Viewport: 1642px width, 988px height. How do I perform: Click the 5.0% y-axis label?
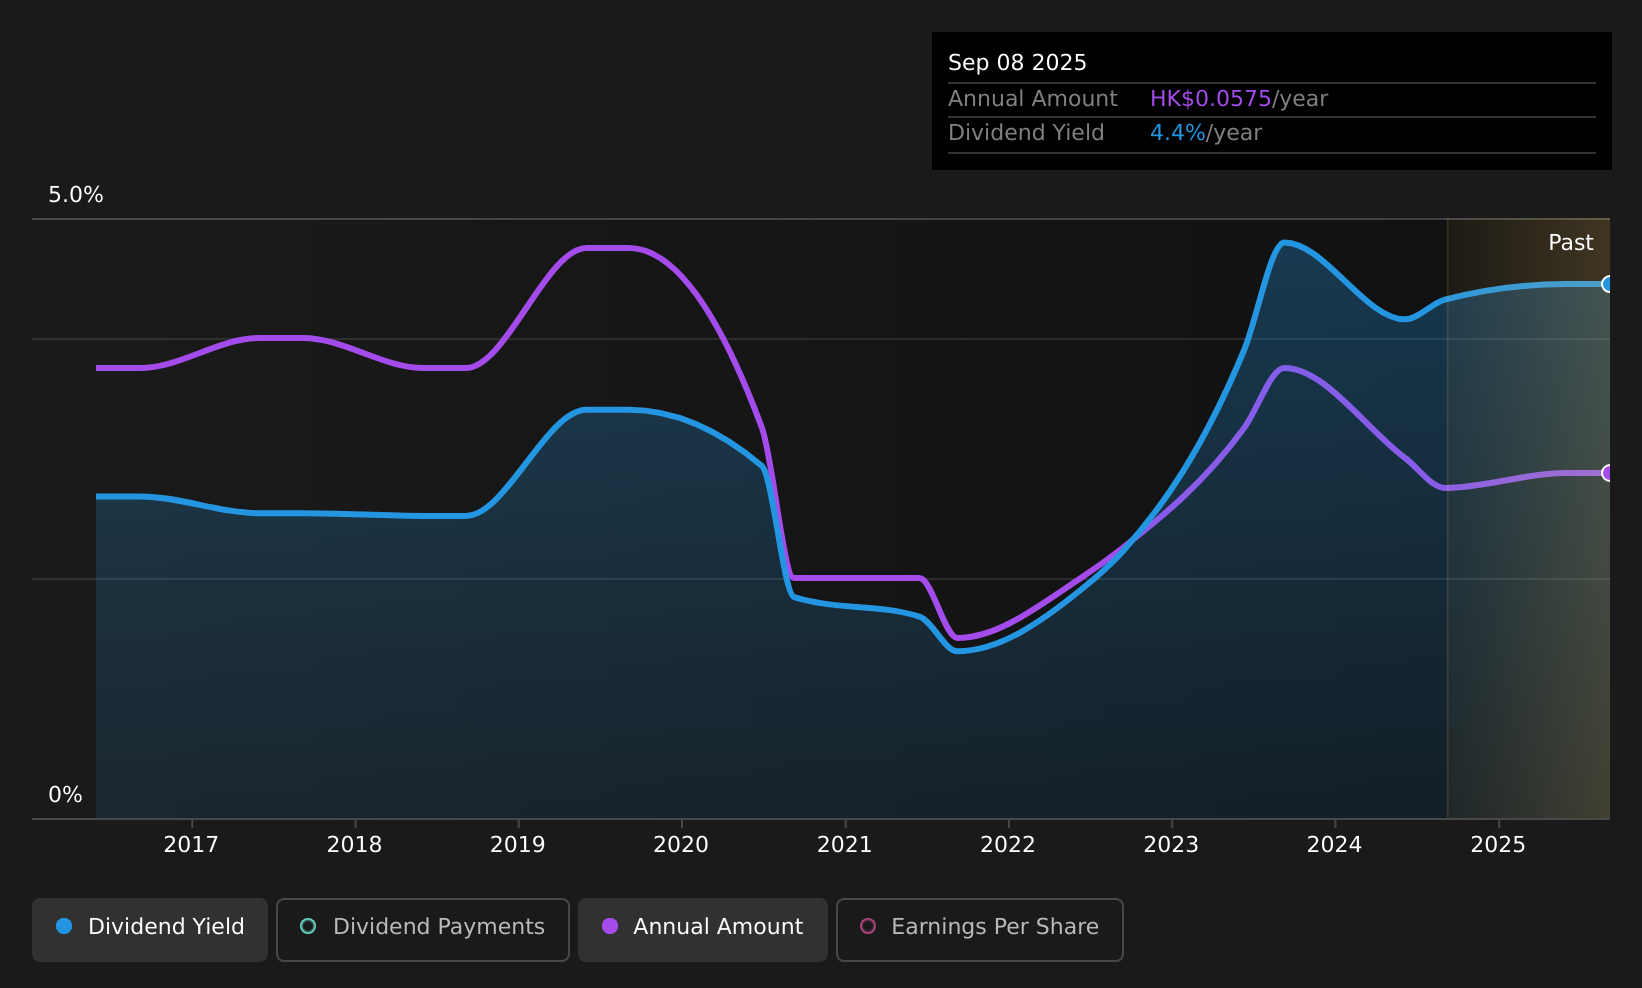(76, 195)
